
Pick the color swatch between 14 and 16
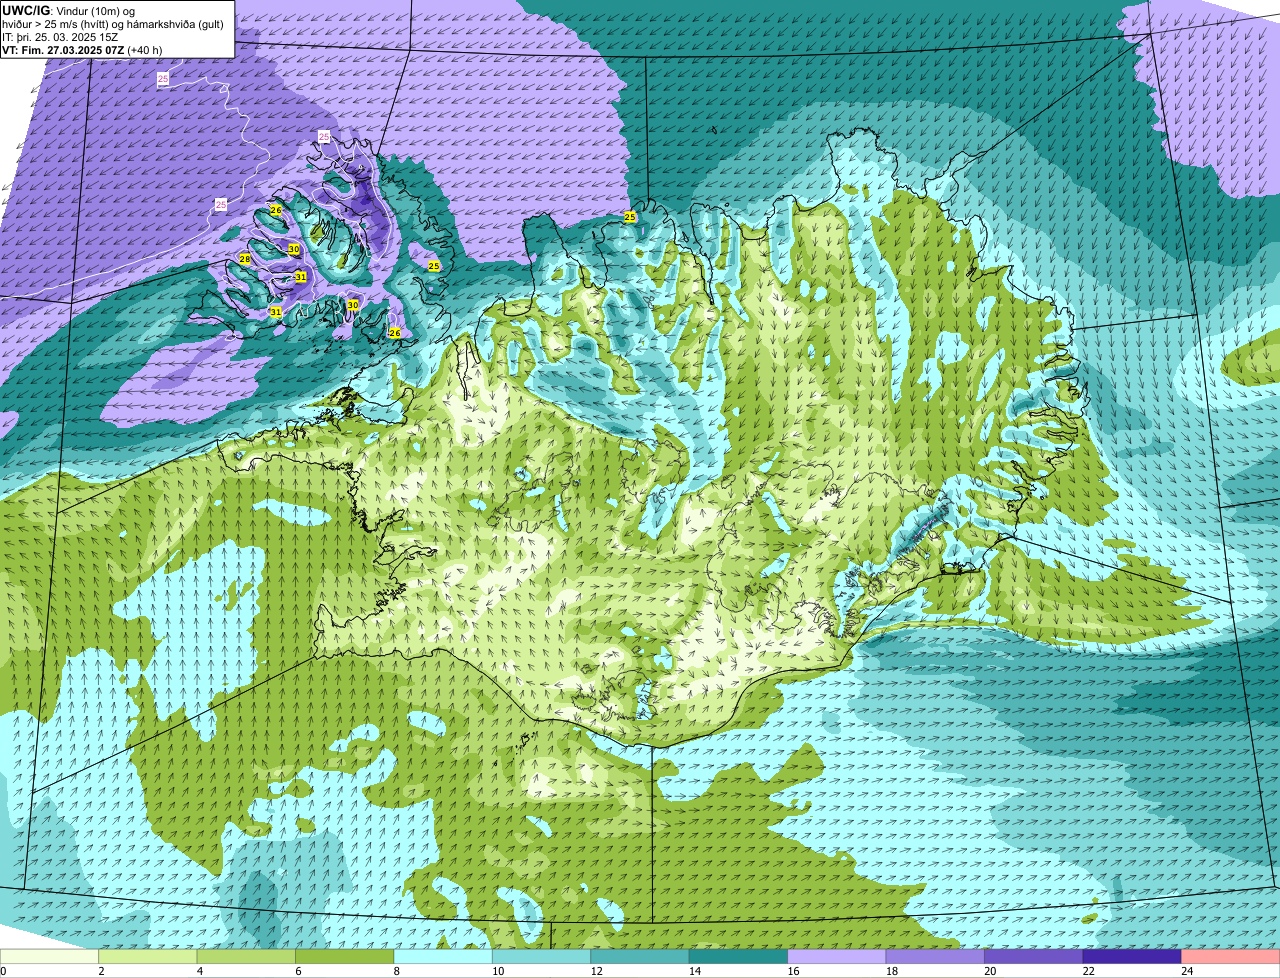point(738,956)
